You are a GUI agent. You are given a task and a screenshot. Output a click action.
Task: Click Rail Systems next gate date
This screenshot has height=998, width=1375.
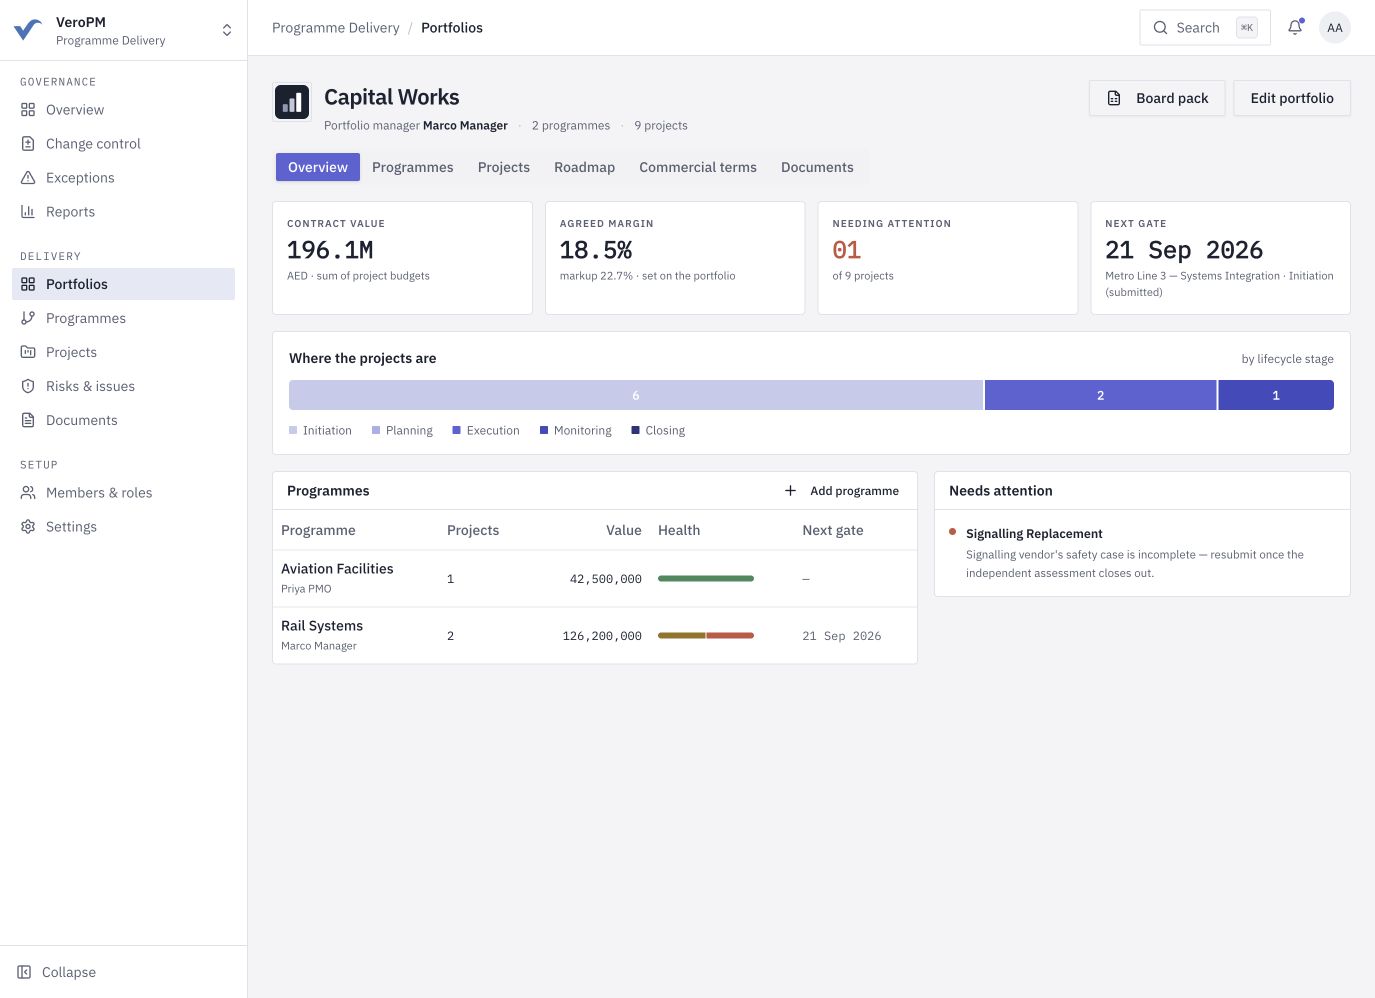[842, 636]
